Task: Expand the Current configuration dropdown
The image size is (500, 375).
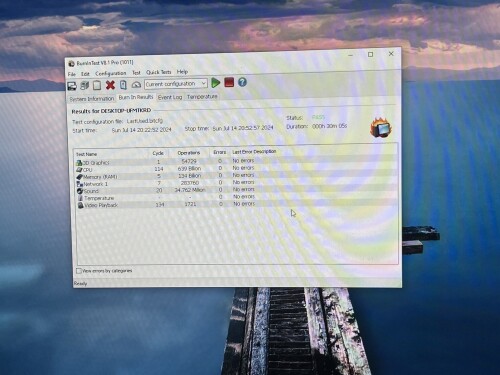Action: [176, 84]
